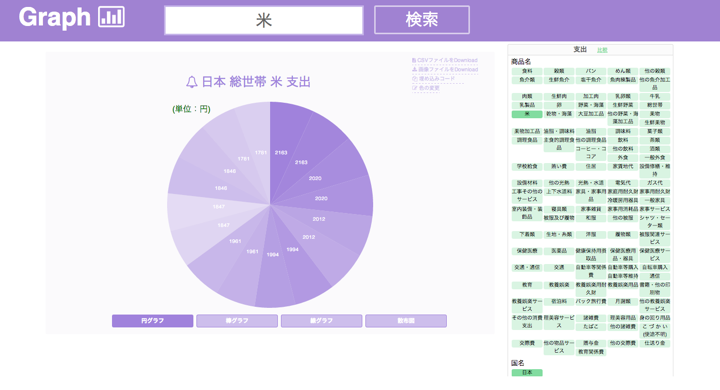Deselect the highlighted 米 tag
Screen dimensions: 720x390
coord(527,114)
